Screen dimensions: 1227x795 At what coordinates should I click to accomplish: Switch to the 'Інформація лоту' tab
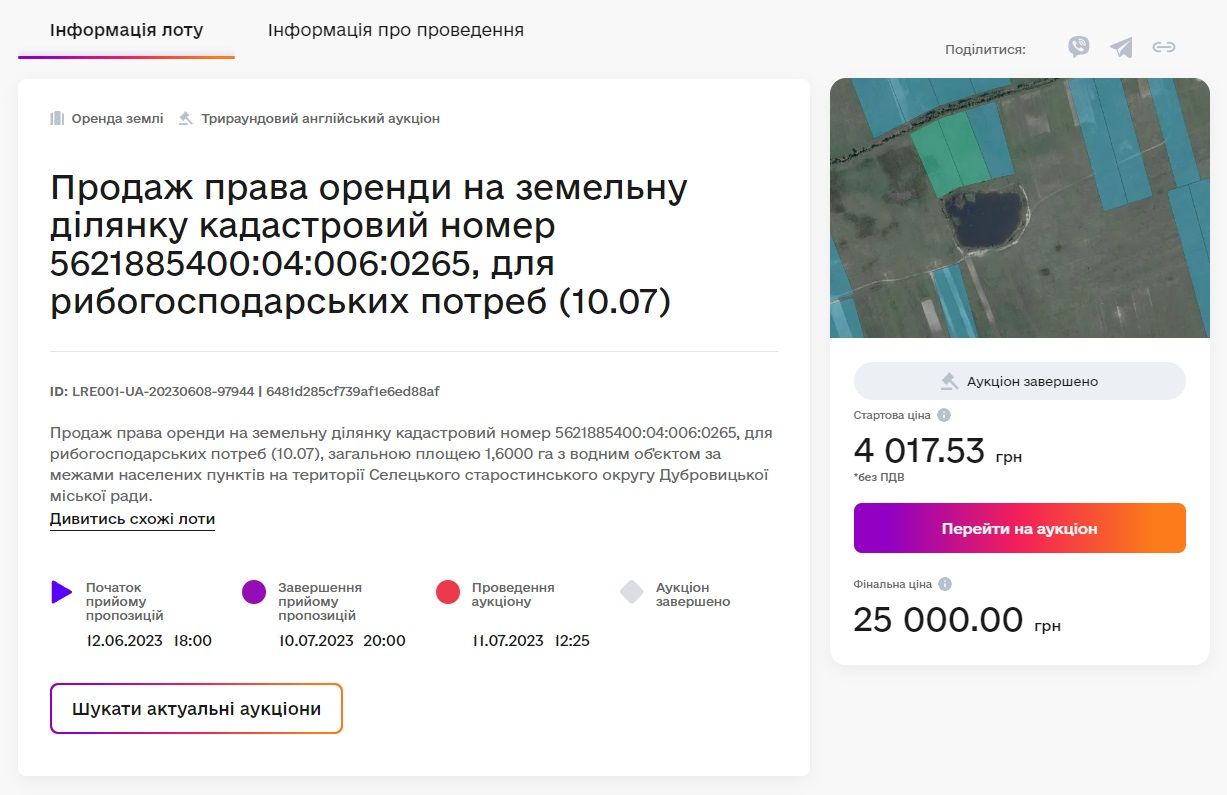point(126,30)
